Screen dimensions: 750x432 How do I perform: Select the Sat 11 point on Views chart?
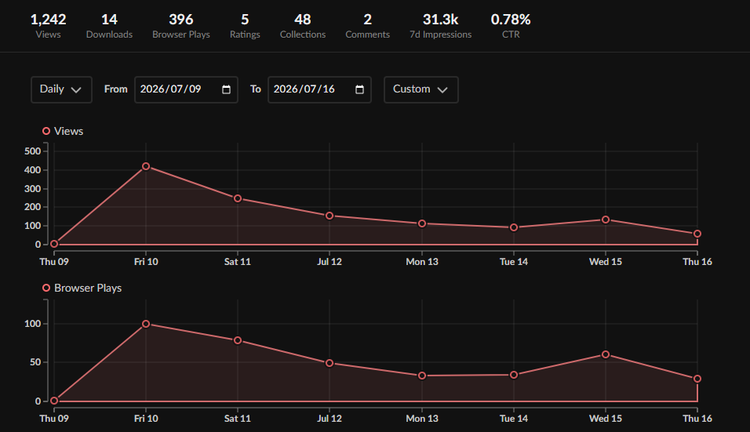coord(238,199)
